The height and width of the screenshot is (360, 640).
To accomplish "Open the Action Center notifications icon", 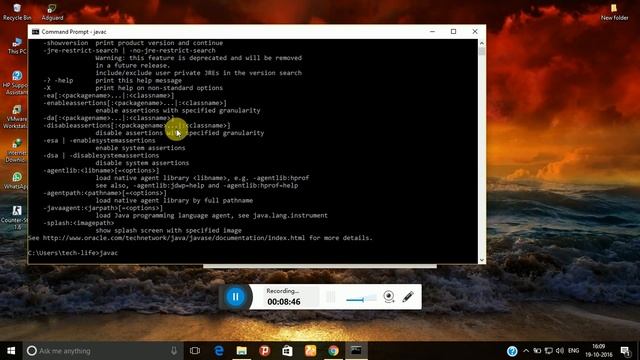I will point(625,351).
